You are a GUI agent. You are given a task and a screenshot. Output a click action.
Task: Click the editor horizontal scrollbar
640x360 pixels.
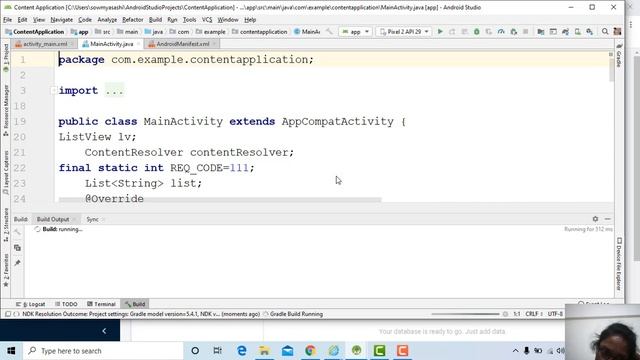pos(220,200)
